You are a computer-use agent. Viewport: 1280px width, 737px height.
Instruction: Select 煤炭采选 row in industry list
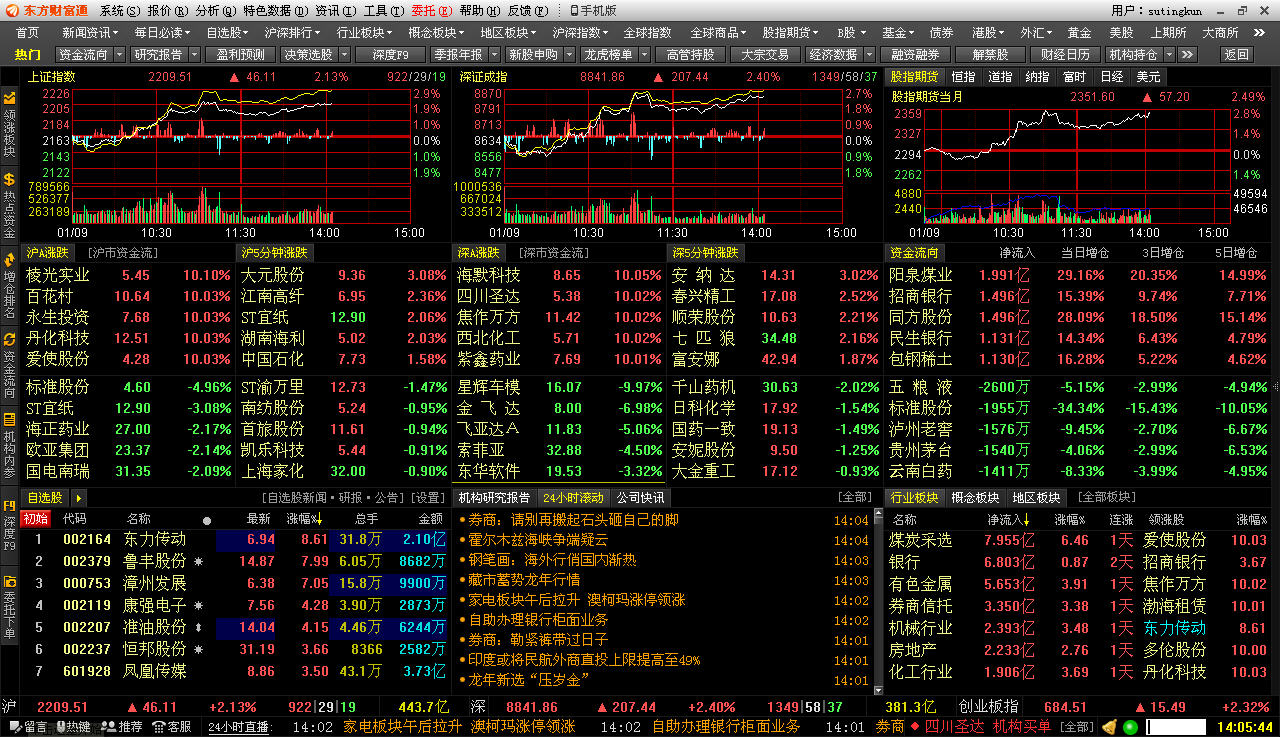tap(1078, 540)
